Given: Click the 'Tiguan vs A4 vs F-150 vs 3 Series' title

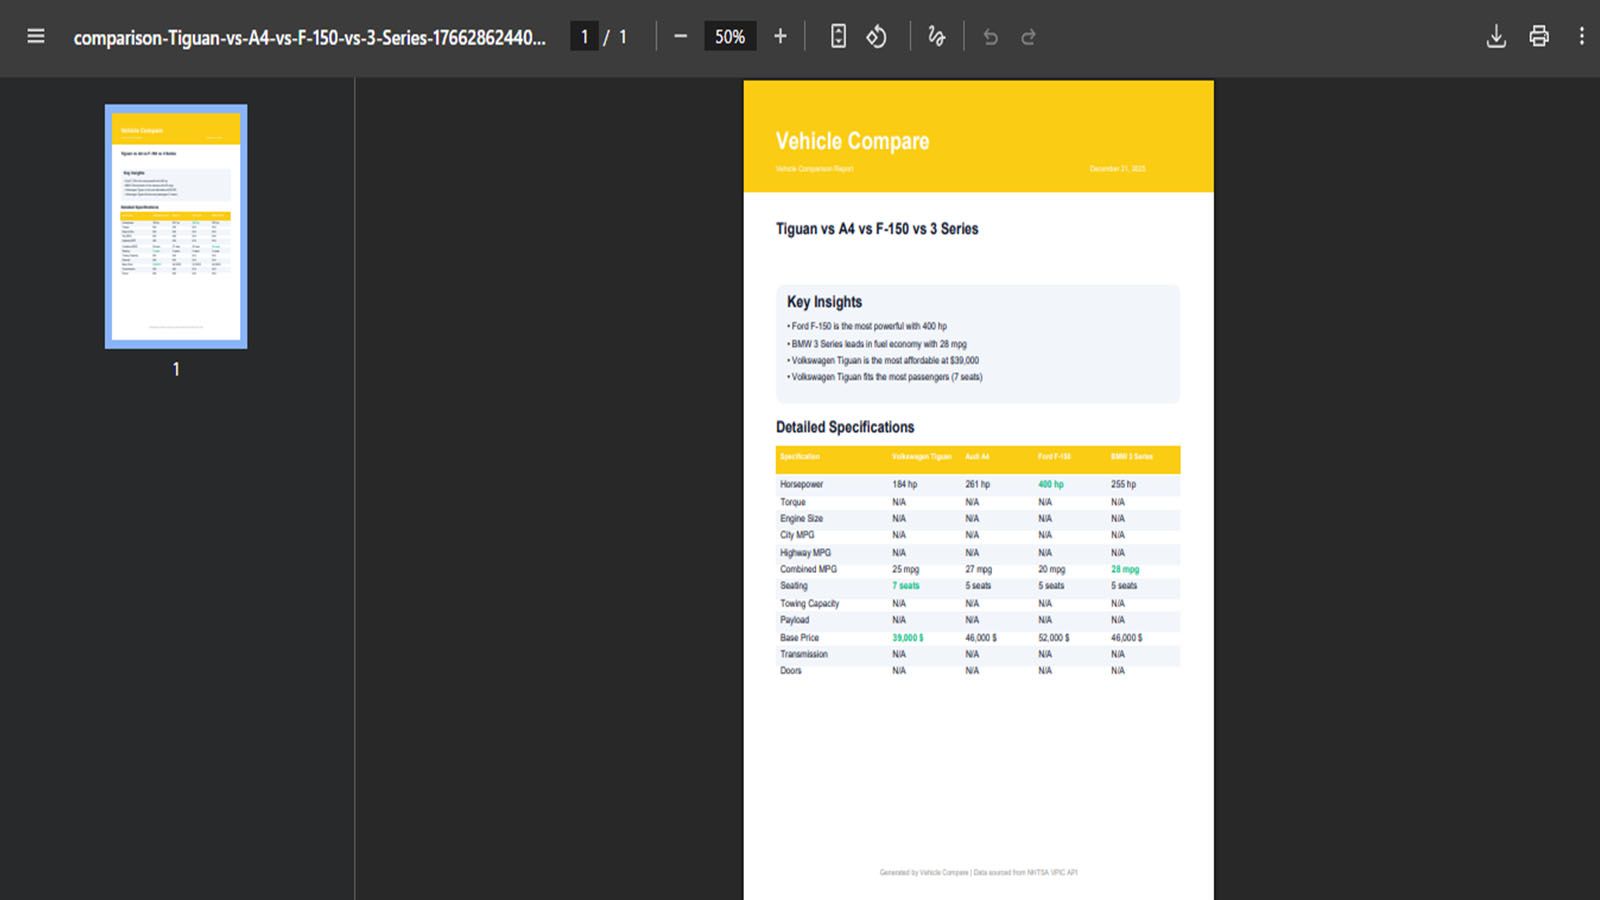Looking at the screenshot, I should pyautogui.click(x=877, y=229).
